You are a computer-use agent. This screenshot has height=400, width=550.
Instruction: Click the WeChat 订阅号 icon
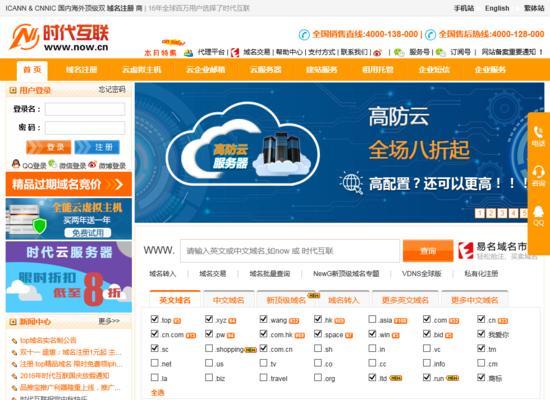(x=441, y=53)
